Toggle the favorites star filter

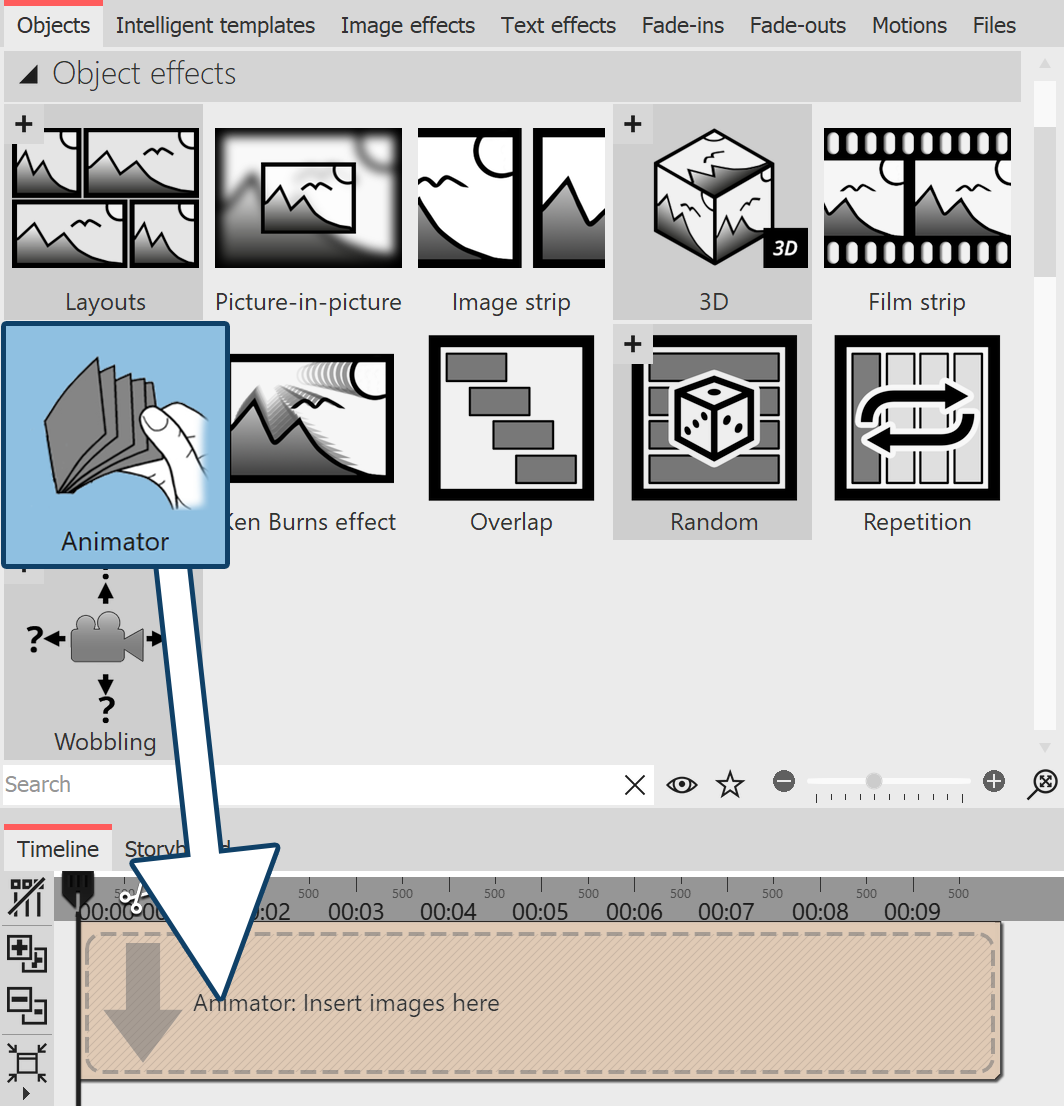[730, 784]
